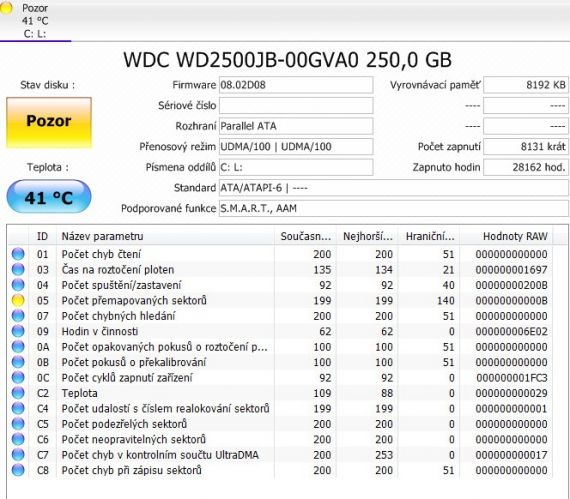Click RAW value 000000000017 of row C7
This screenshot has width=570, height=499.
pyautogui.click(x=511, y=455)
